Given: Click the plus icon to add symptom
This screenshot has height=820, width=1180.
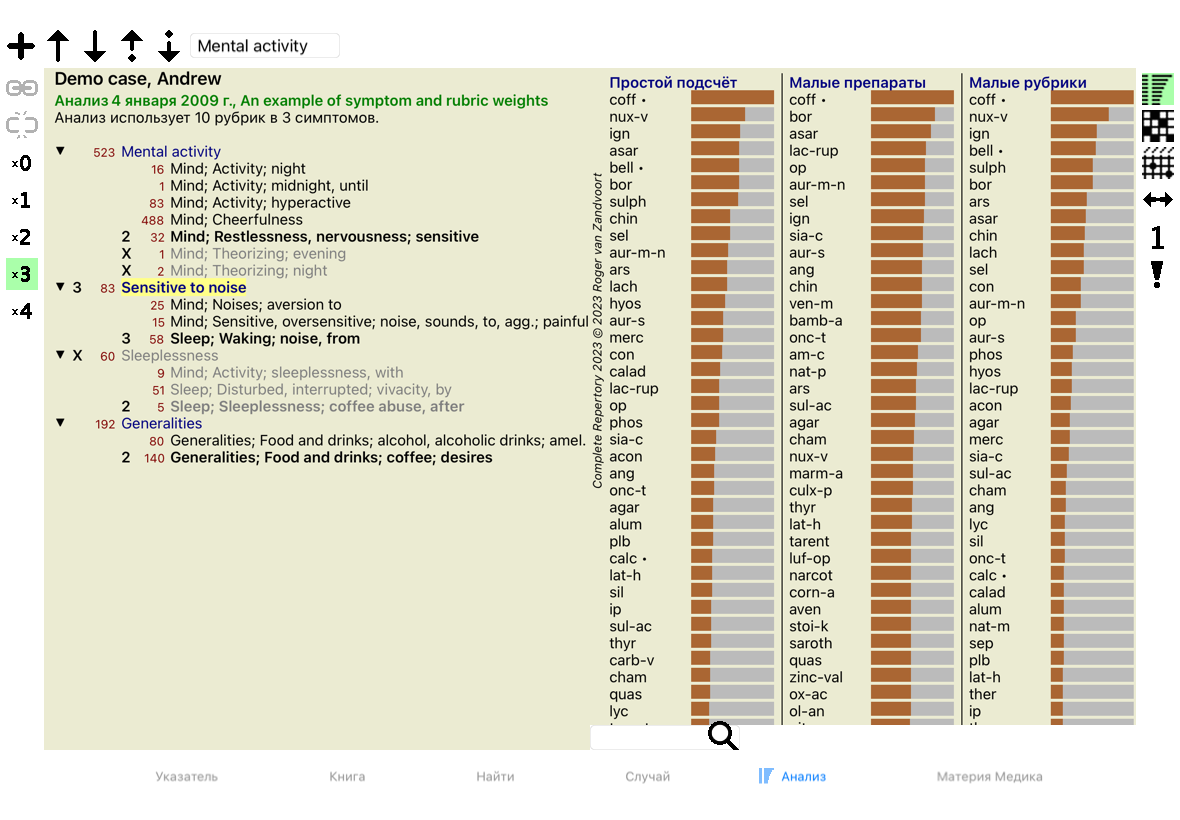Looking at the screenshot, I should click(x=21, y=46).
